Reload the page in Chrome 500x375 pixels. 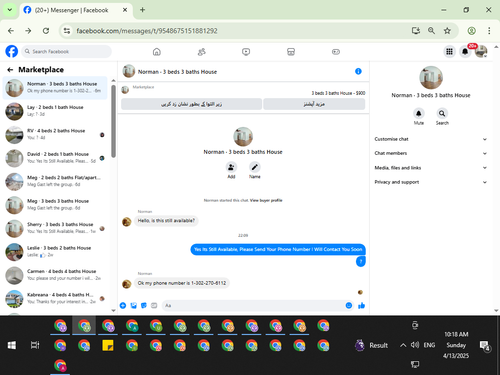pyautogui.click(x=46, y=31)
